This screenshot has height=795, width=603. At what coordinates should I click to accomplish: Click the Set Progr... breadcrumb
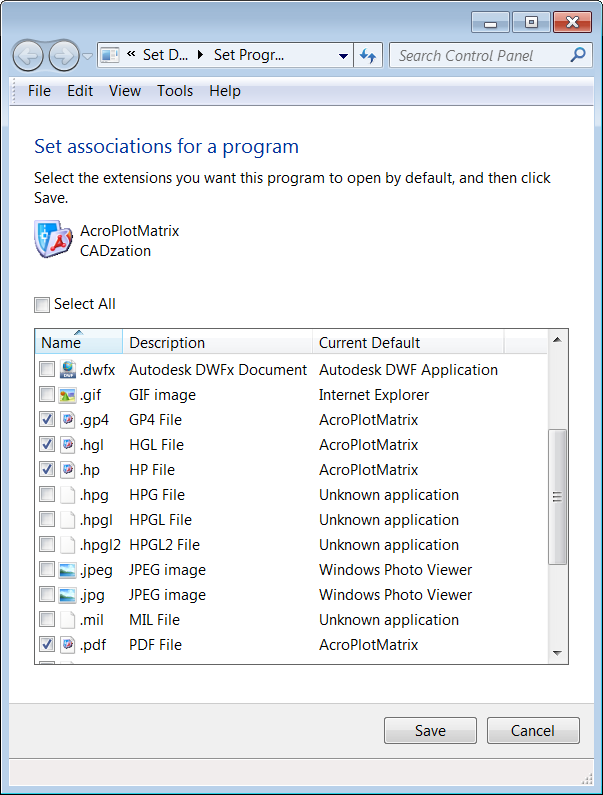(x=249, y=55)
